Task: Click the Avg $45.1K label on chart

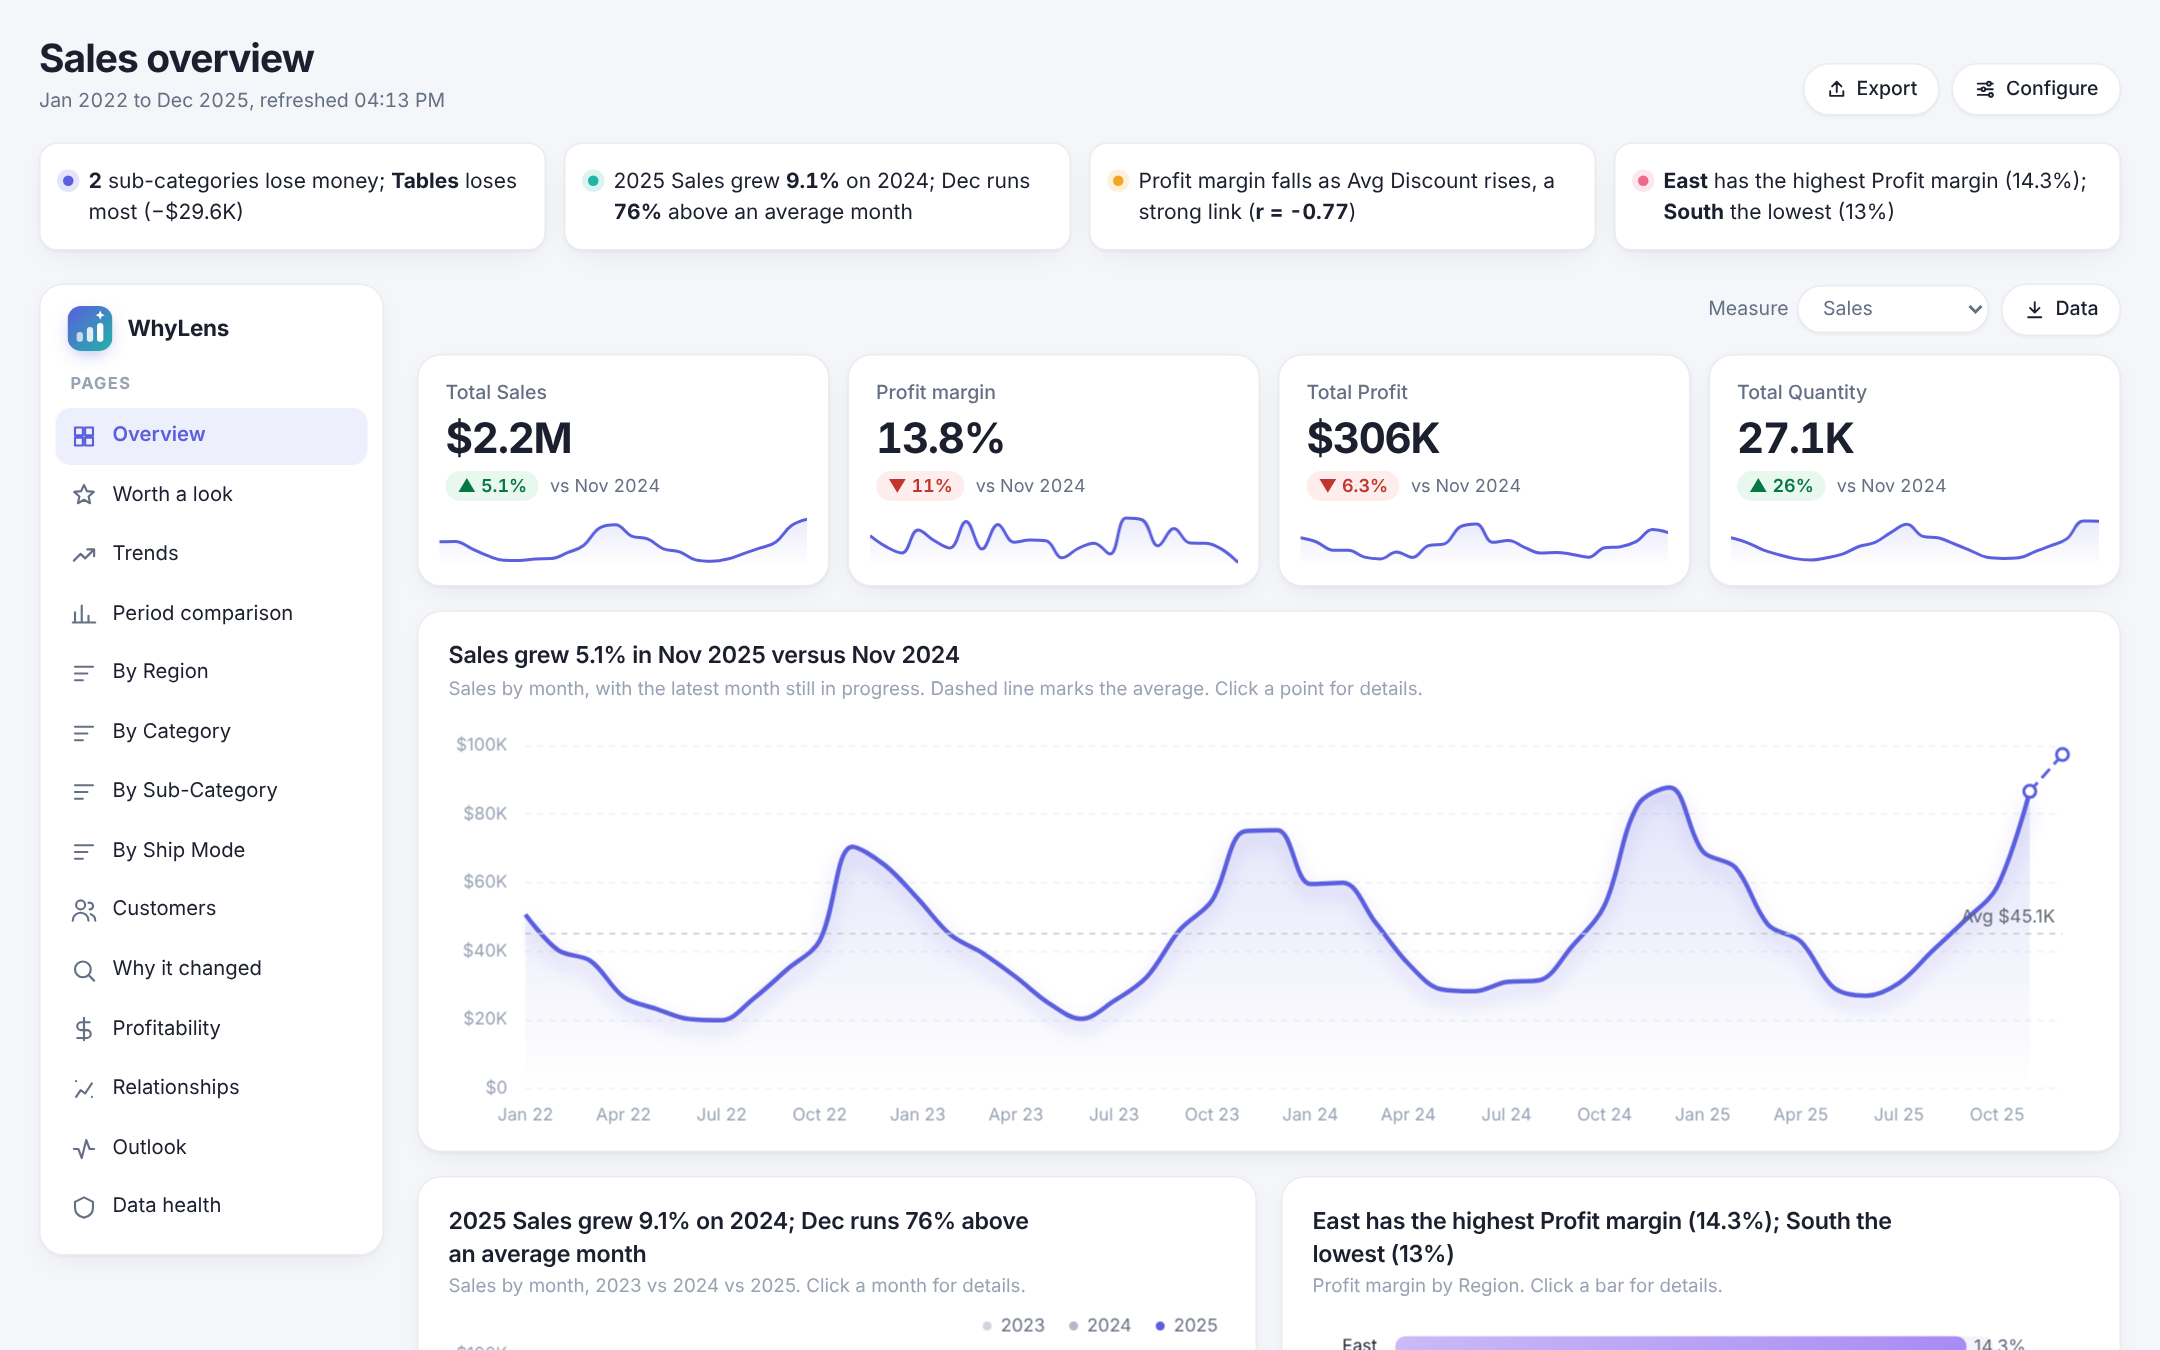Action: coord(2008,916)
